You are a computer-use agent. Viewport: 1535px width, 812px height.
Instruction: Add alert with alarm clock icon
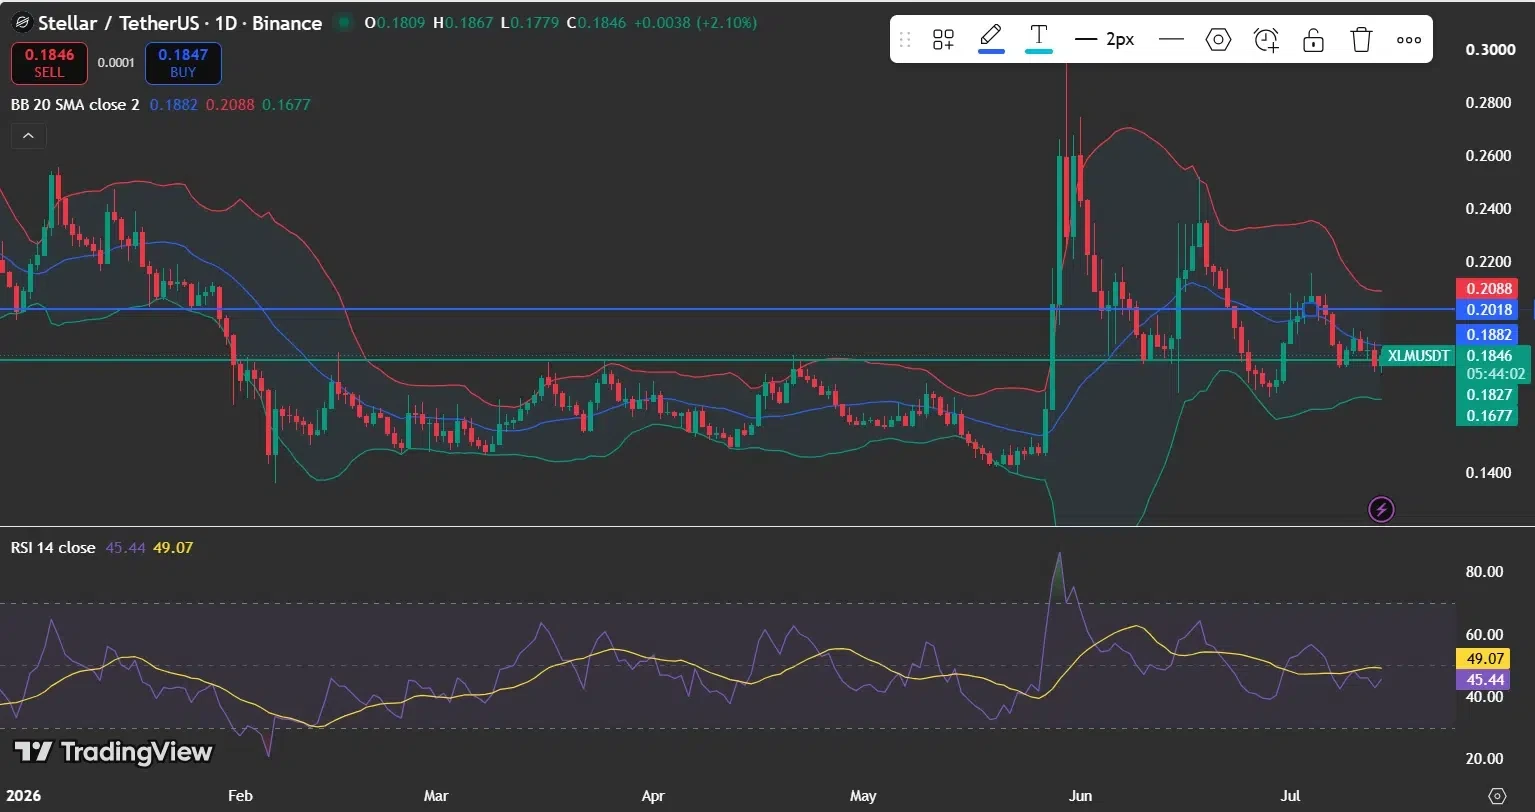(1266, 40)
